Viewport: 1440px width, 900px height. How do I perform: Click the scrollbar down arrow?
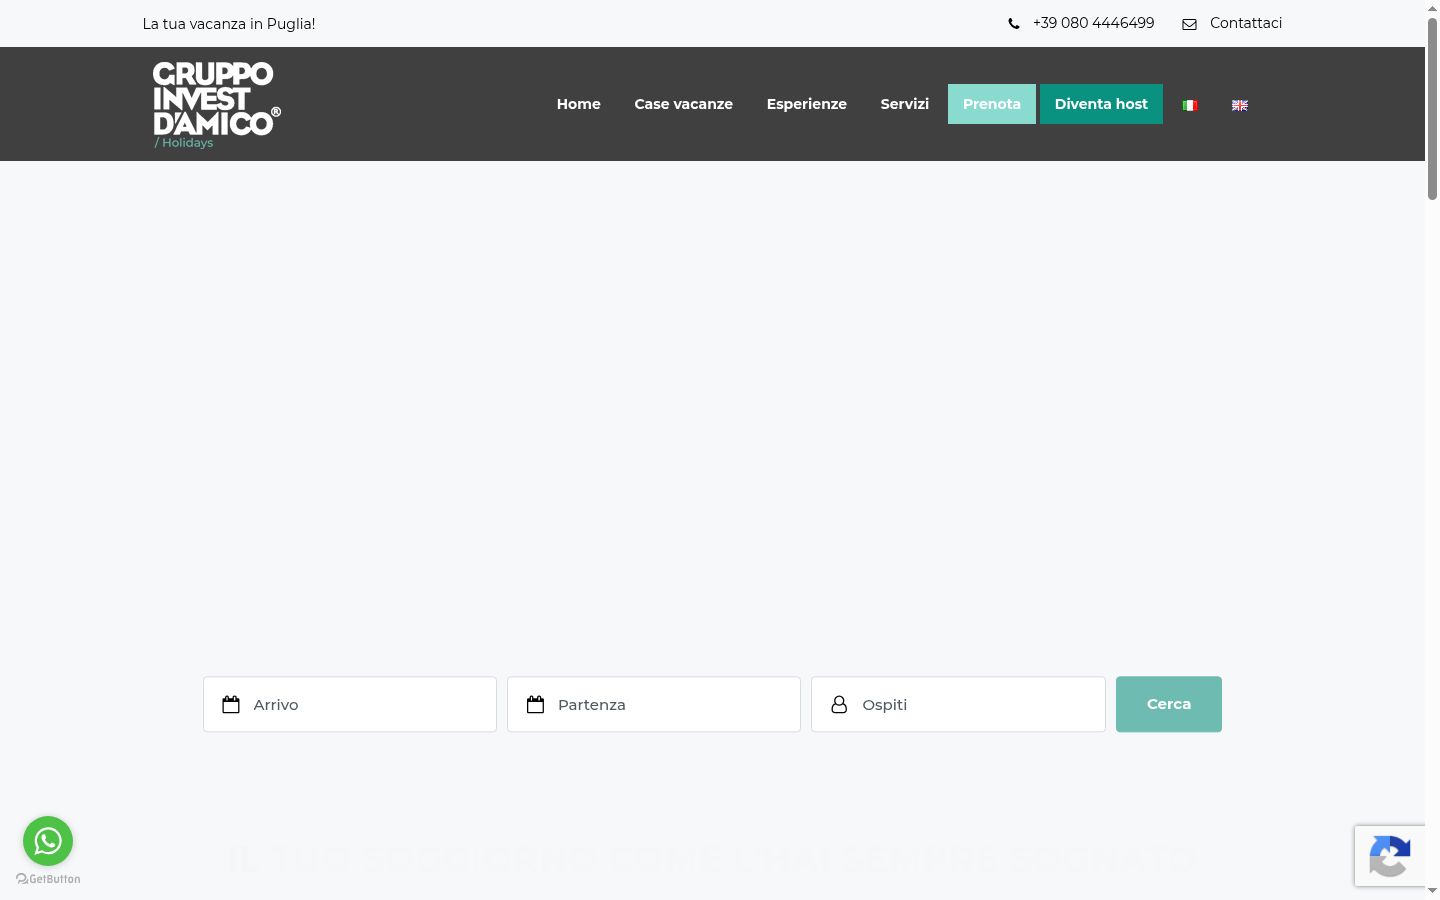(x=1432, y=891)
